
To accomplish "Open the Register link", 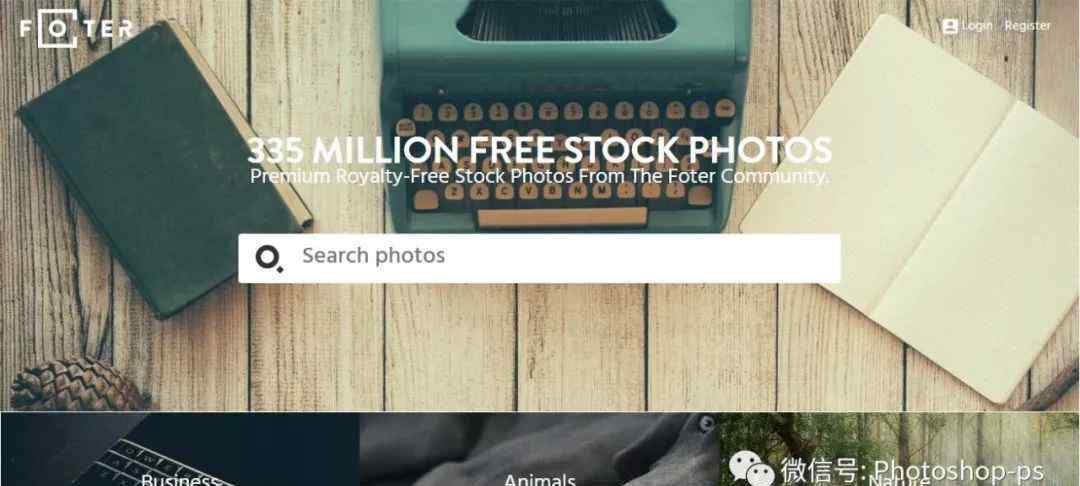I will tap(1028, 26).
